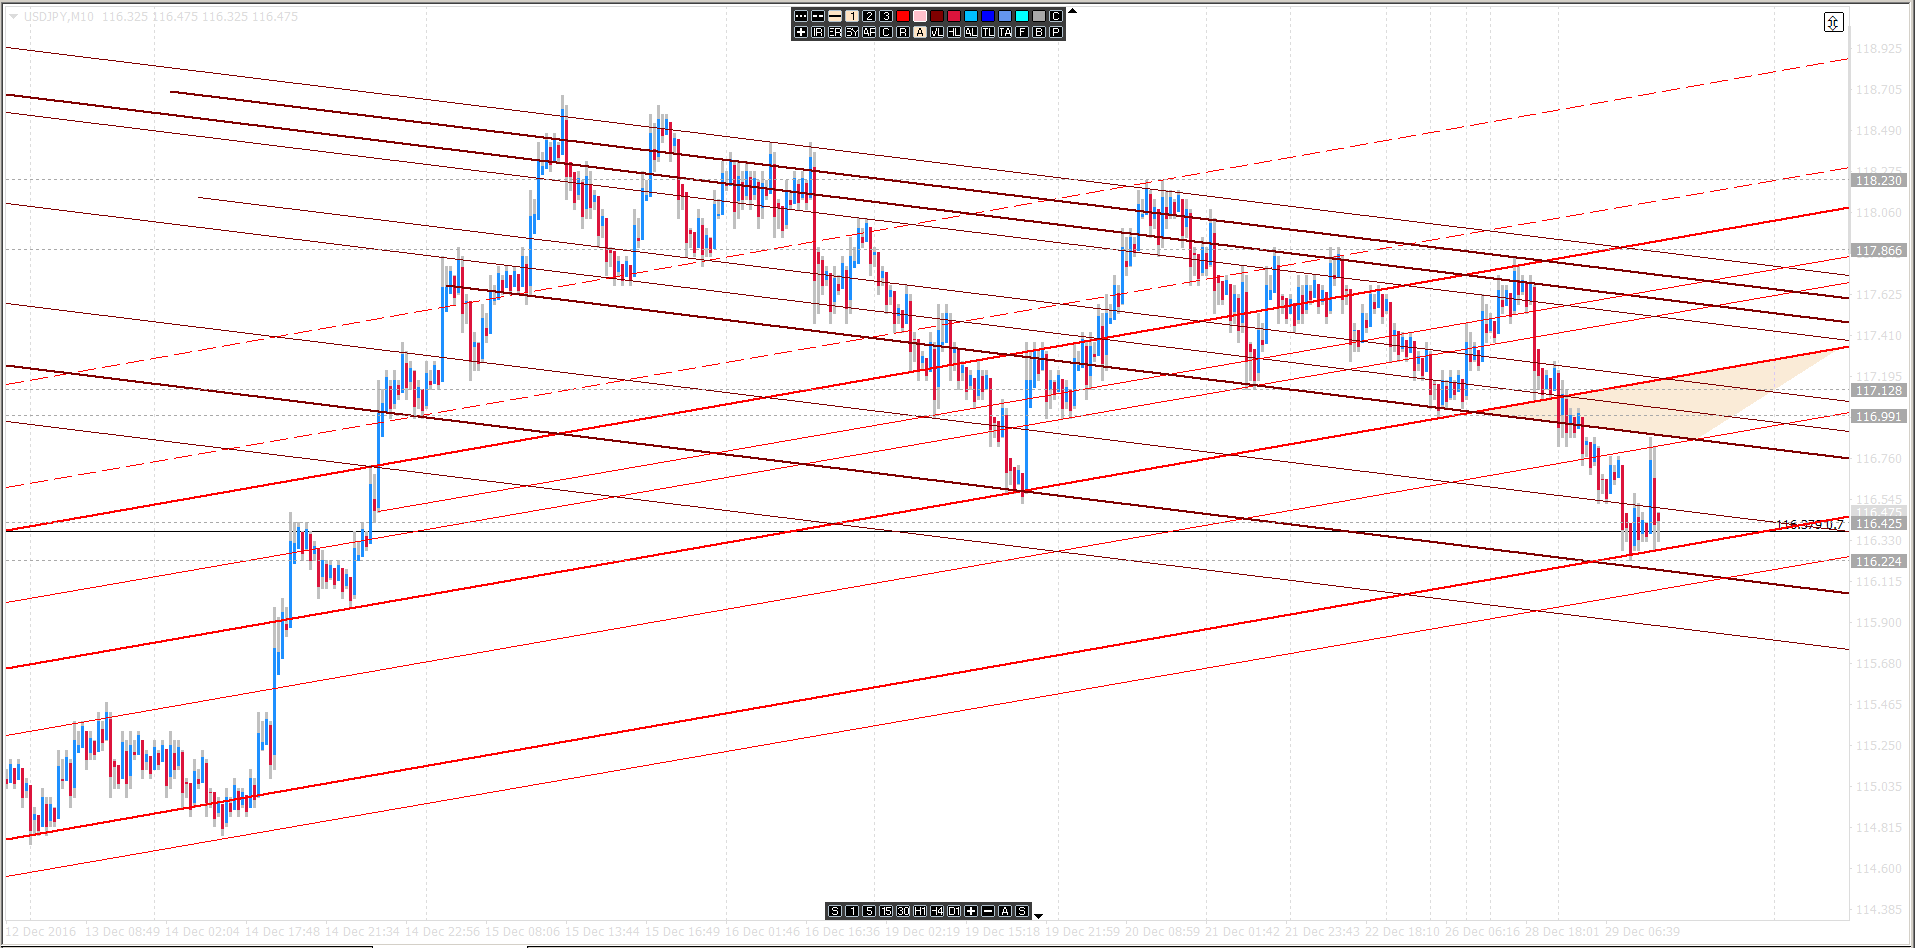The height and width of the screenshot is (948, 1915).
Task: Open the chart menu triangle beside USDJPY,M10
Action: (x=13, y=16)
